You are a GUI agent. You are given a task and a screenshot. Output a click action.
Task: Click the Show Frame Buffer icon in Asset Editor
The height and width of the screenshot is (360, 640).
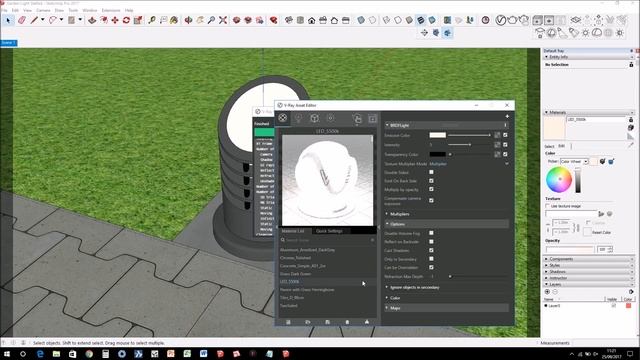[372, 119]
